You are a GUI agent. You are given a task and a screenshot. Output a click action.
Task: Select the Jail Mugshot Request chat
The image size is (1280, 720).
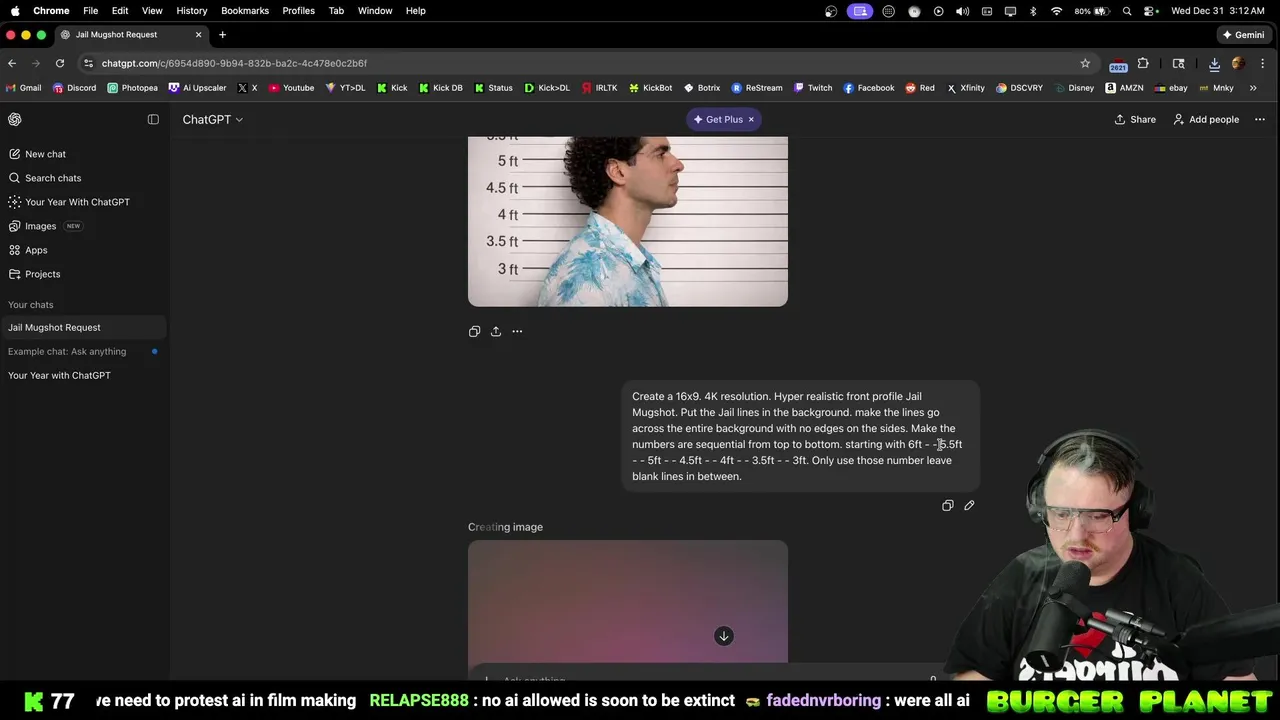(83, 327)
